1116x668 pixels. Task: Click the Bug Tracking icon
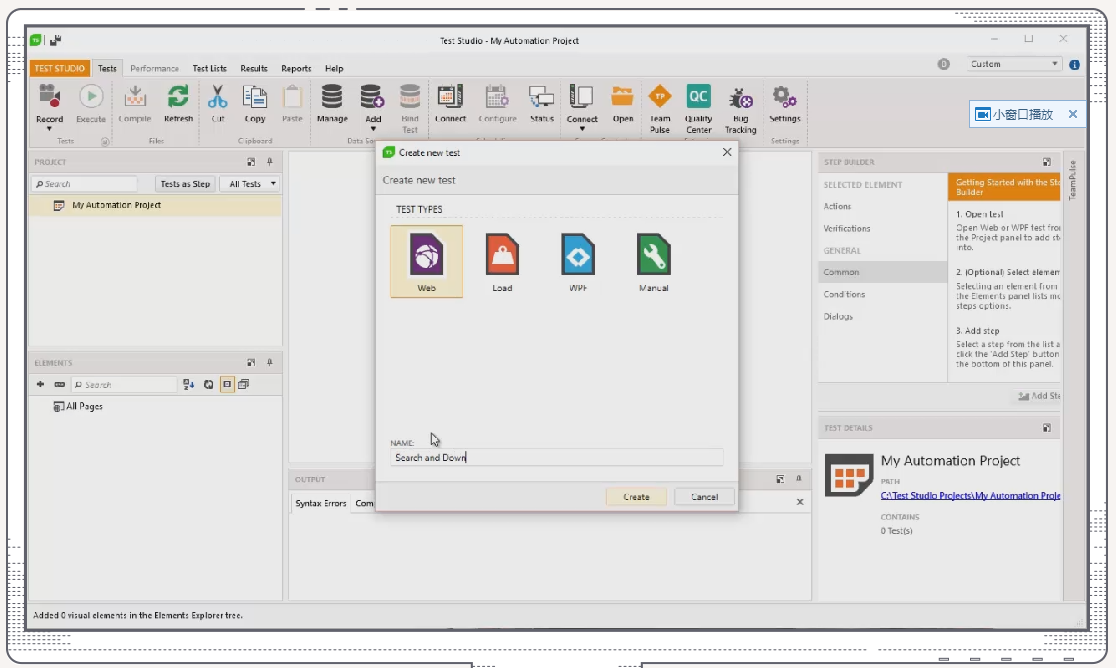click(x=740, y=97)
